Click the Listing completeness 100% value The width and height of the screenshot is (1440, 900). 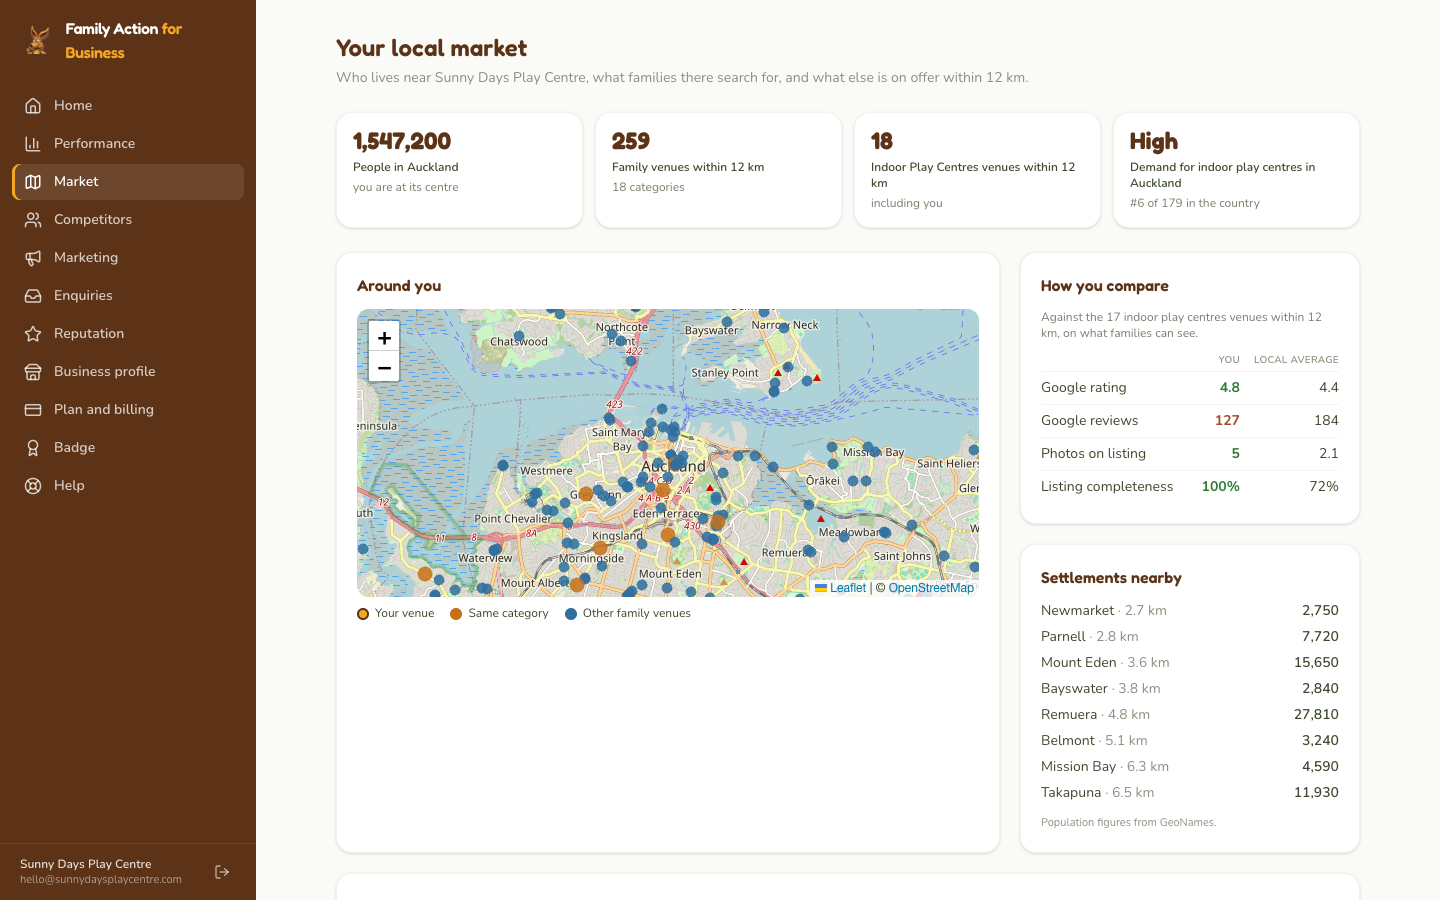[1220, 486]
